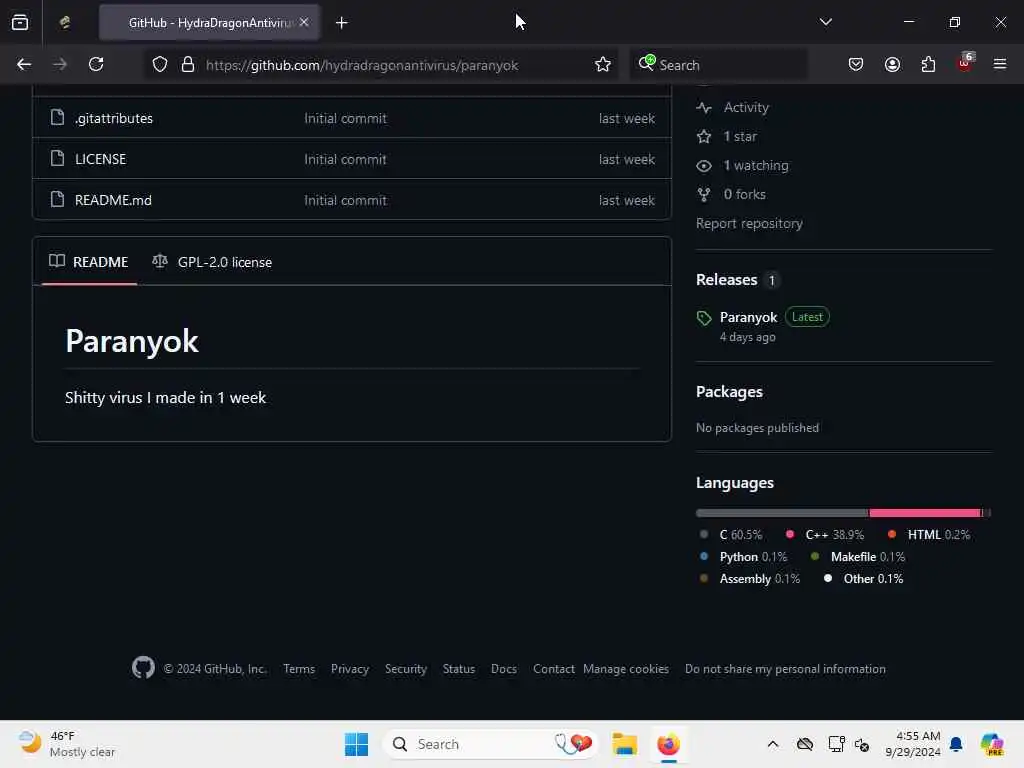The height and width of the screenshot is (768, 1024).
Task: Bookmark this page with the star icon
Action: pyautogui.click(x=603, y=64)
